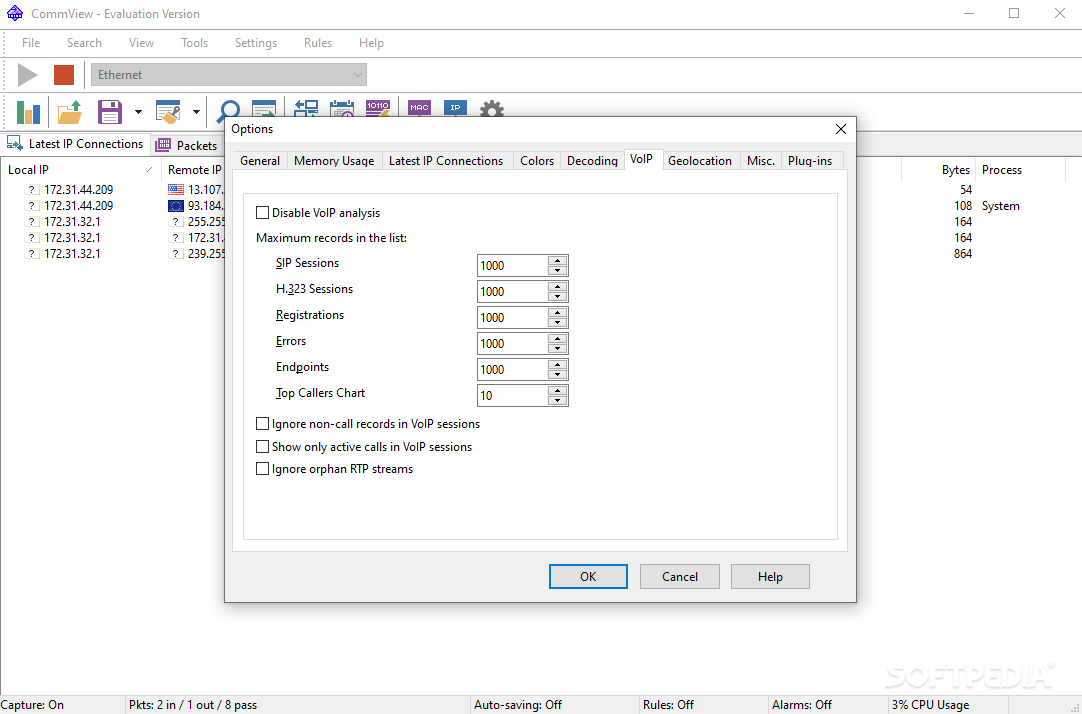Click the reconstruct session toolbar icon

click(306, 108)
